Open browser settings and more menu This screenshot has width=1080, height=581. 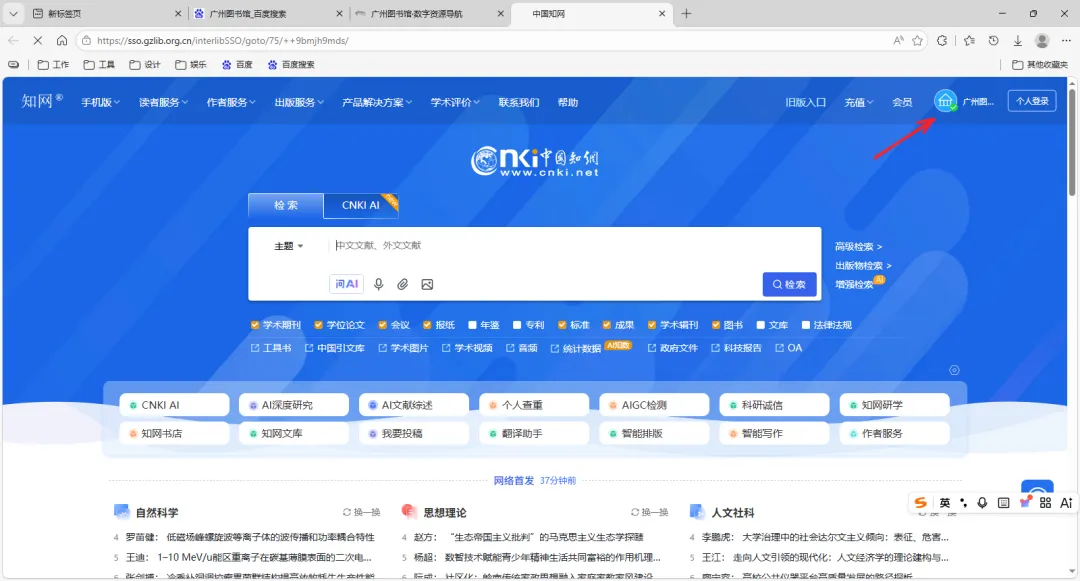(1066, 41)
